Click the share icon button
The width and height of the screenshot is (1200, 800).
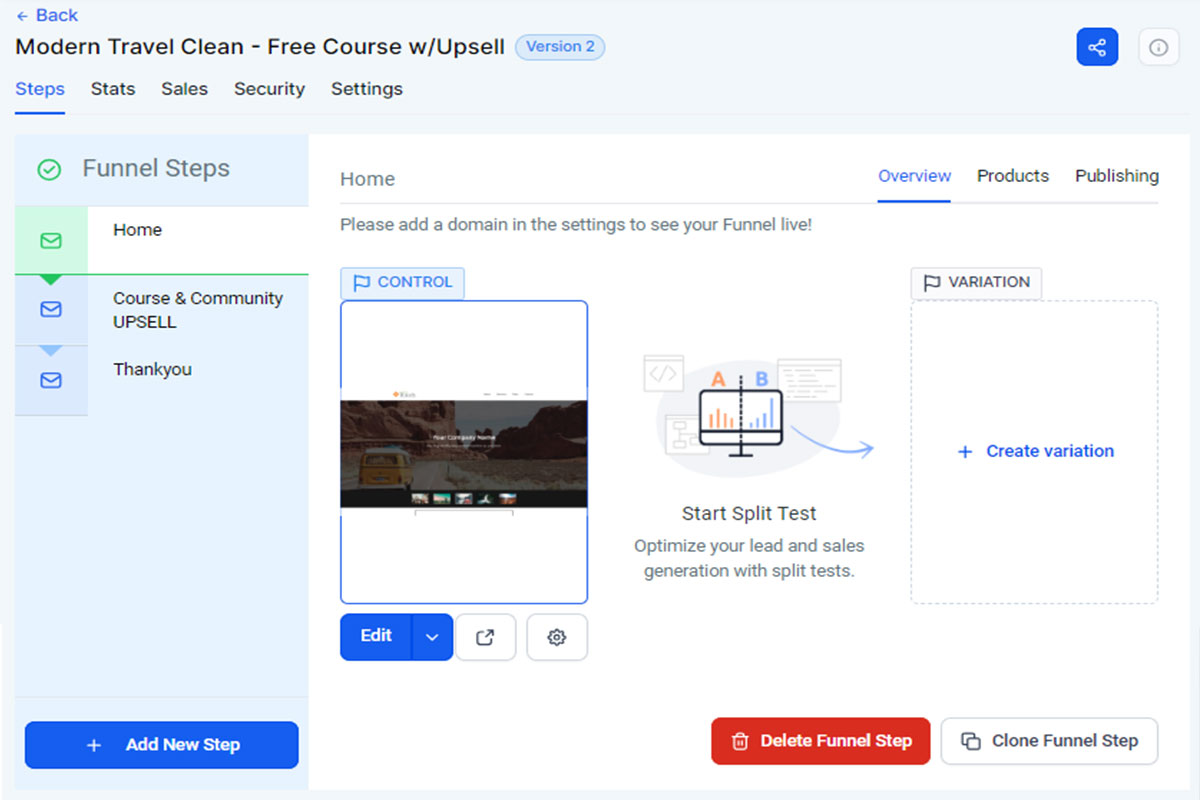click(1097, 47)
